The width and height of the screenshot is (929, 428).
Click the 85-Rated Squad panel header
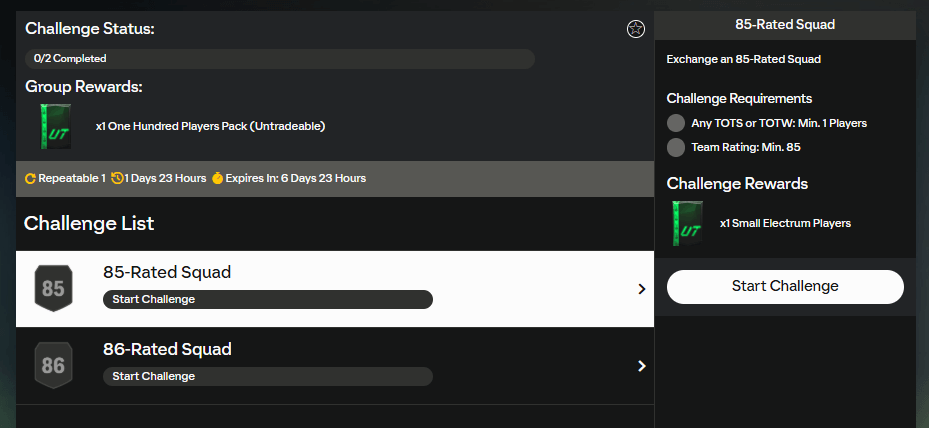click(785, 25)
